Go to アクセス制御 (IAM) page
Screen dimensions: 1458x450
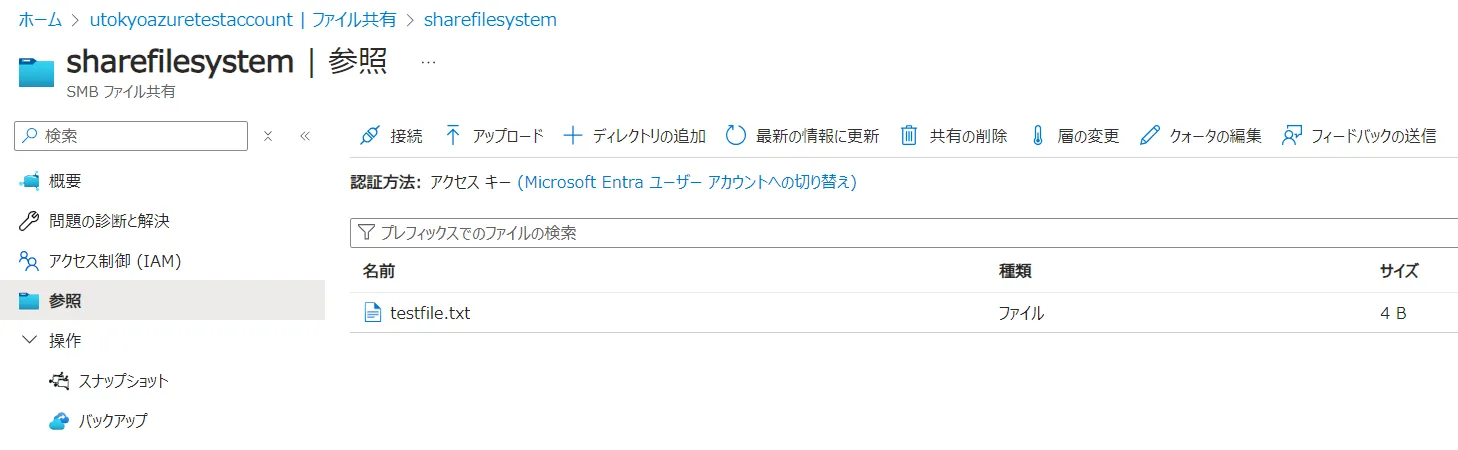pyautogui.click(x=114, y=261)
